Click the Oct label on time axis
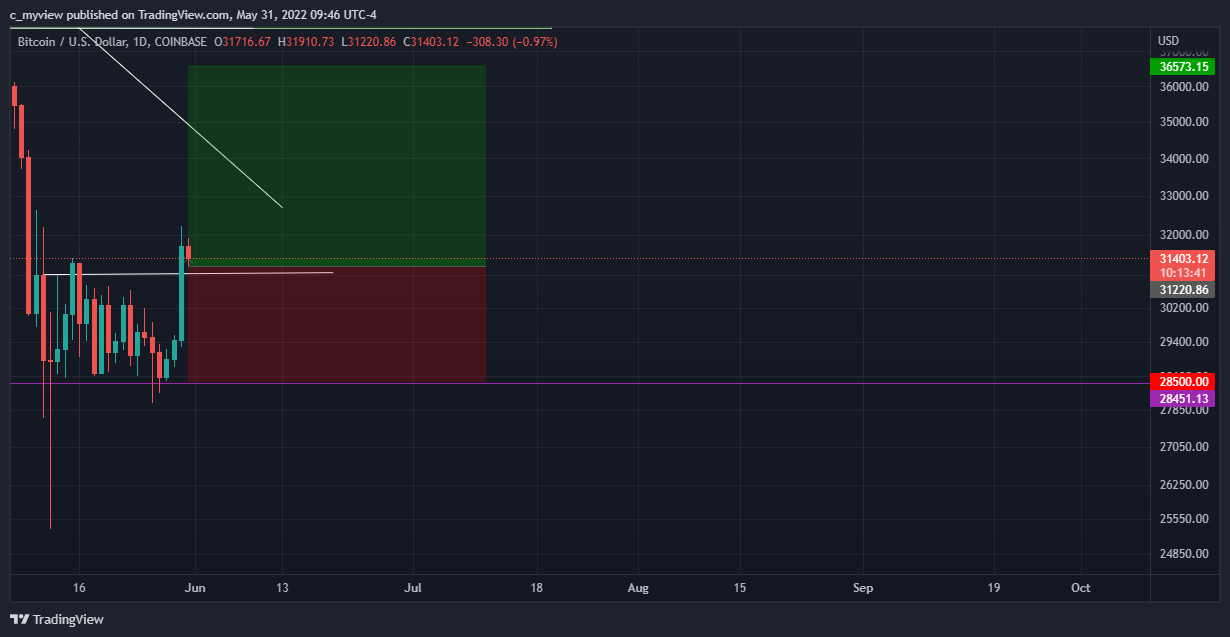Image resolution: width=1230 pixels, height=637 pixels. pyautogui.click(x=1081, y=588)
